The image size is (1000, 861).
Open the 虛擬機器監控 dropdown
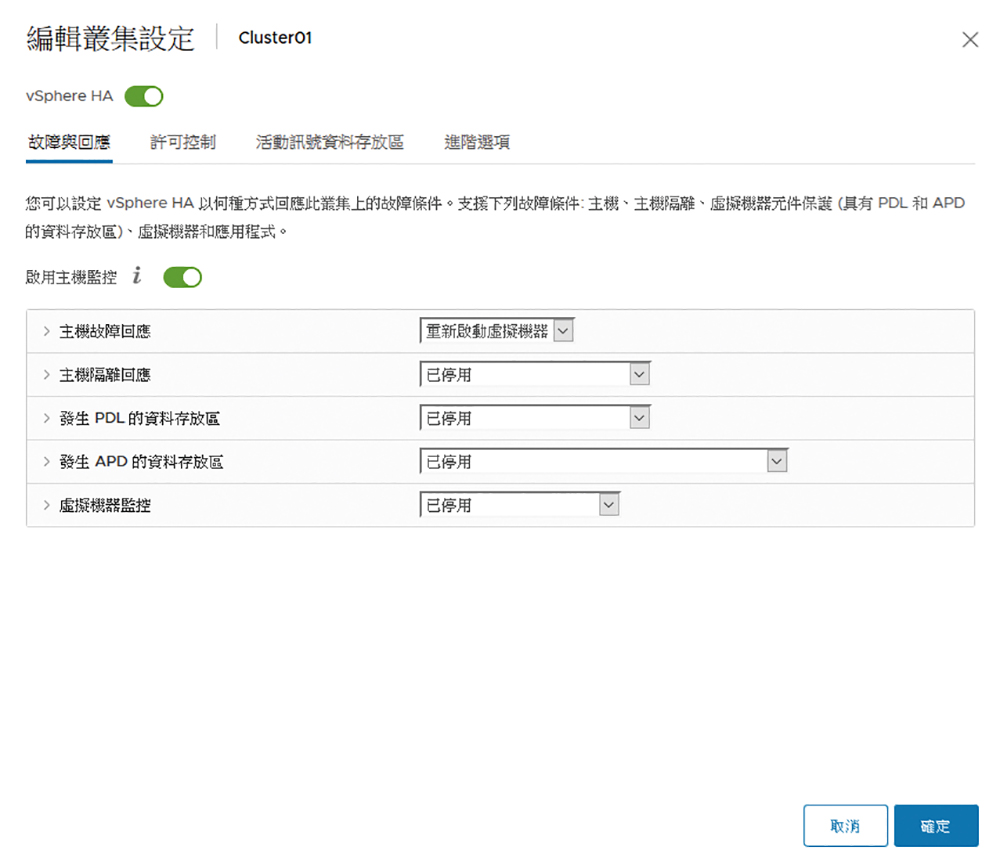(x=520, y=504)
